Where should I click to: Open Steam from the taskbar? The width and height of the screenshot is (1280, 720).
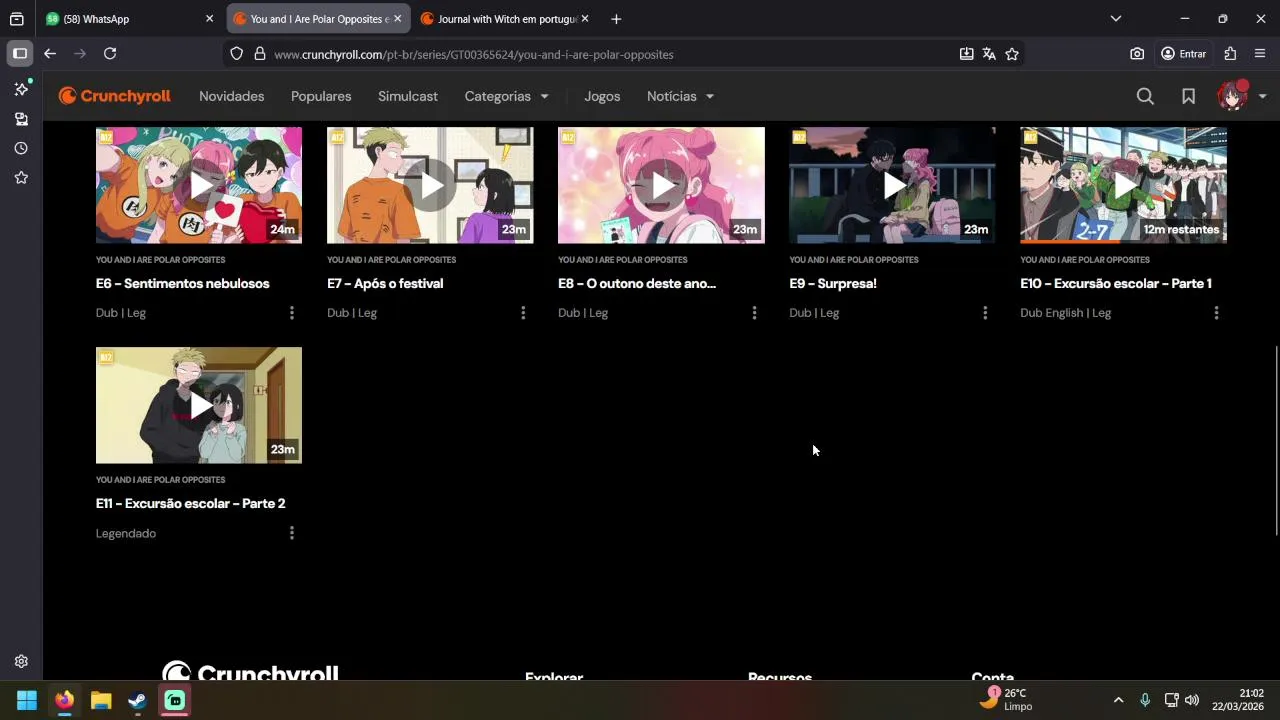coord(138,700)
